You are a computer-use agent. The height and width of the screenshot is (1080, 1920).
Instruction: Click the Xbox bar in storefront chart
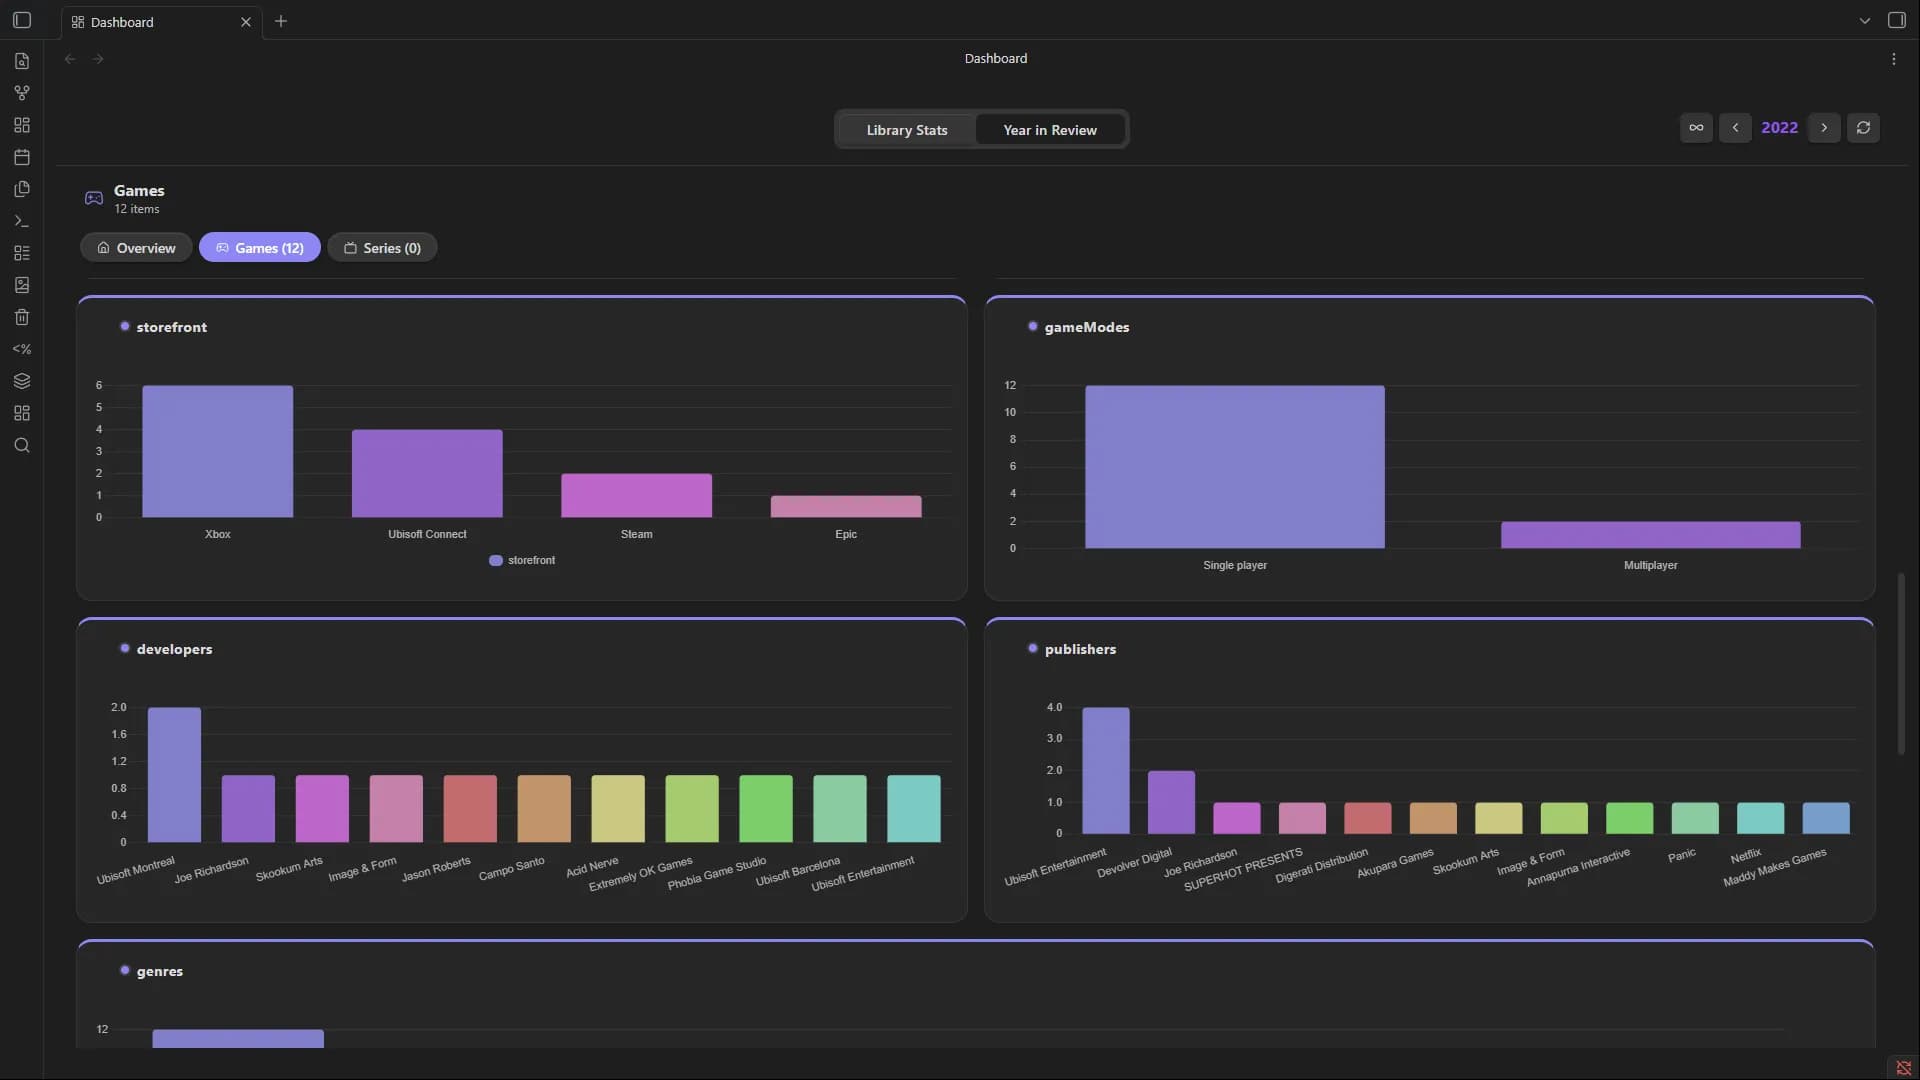pyautogui.click(x=218, y=451)
